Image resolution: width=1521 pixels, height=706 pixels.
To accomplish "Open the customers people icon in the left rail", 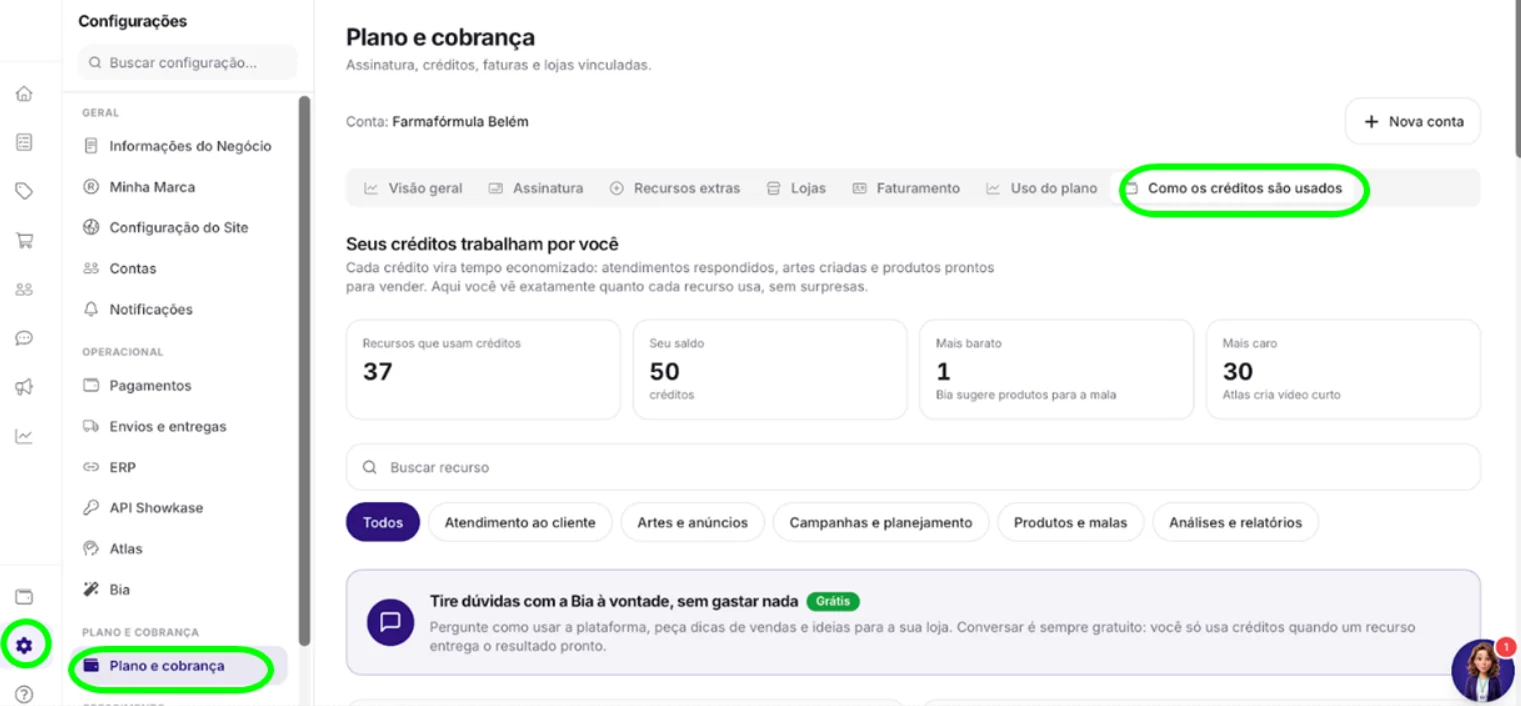I will click(24, 289).
